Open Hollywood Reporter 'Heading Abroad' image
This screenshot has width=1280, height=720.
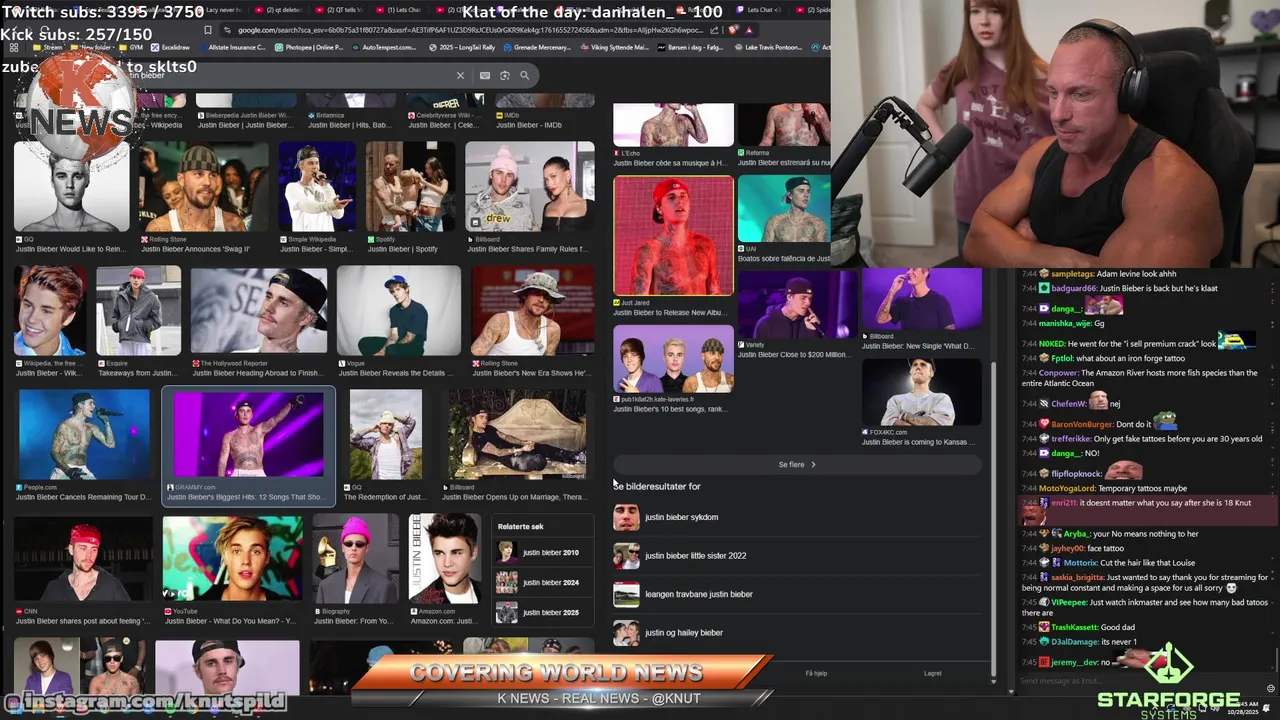tap(259, 310)
